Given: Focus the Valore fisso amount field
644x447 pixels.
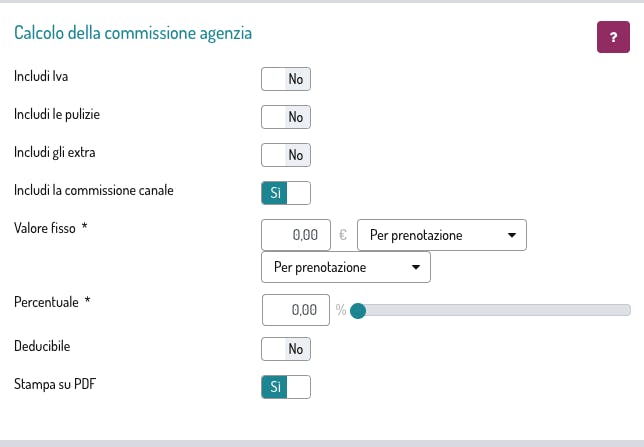Looking at the screenshot, I should pos(295,235).
